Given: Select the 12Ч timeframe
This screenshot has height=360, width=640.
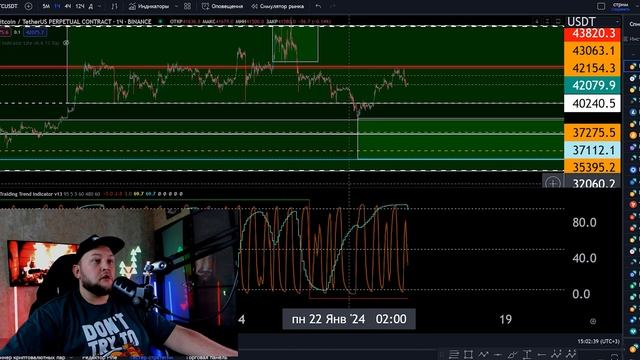Looking at the screenshot, I should pyautogui.click(x=80, y=6).
